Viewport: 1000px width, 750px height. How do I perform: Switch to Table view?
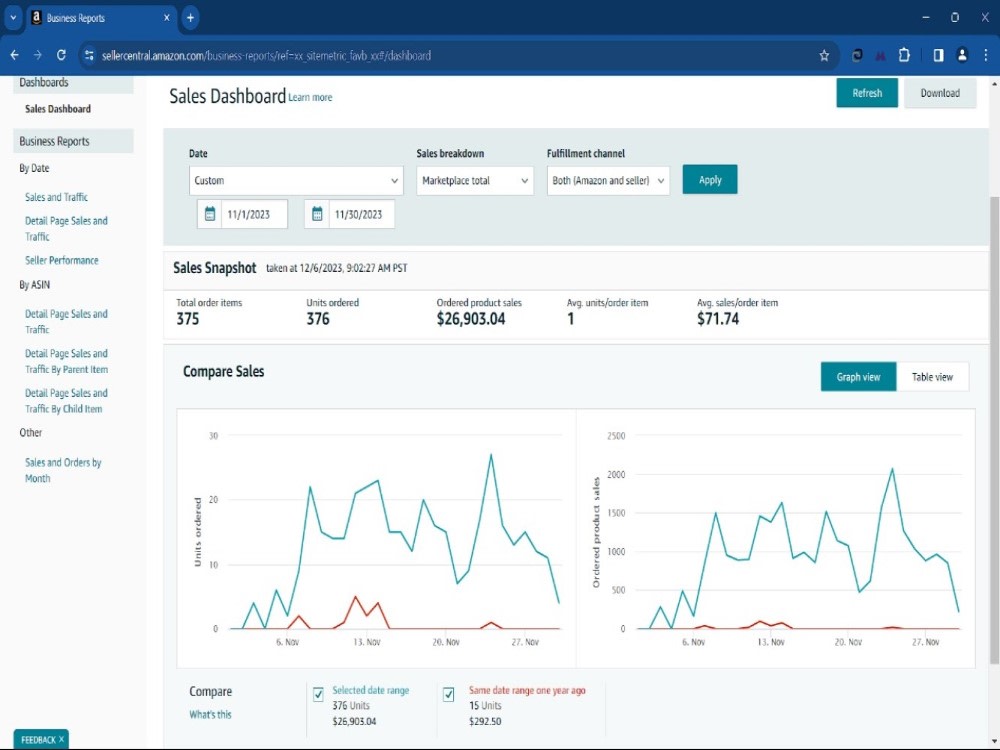pos(932,377)
